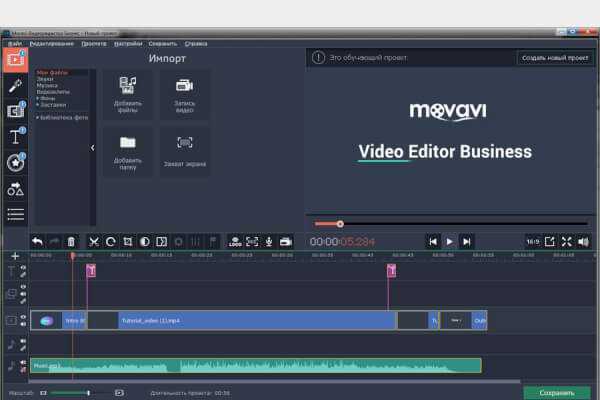Click the Захват экрана button
600x400 pixels.
[x=185, y=152]
